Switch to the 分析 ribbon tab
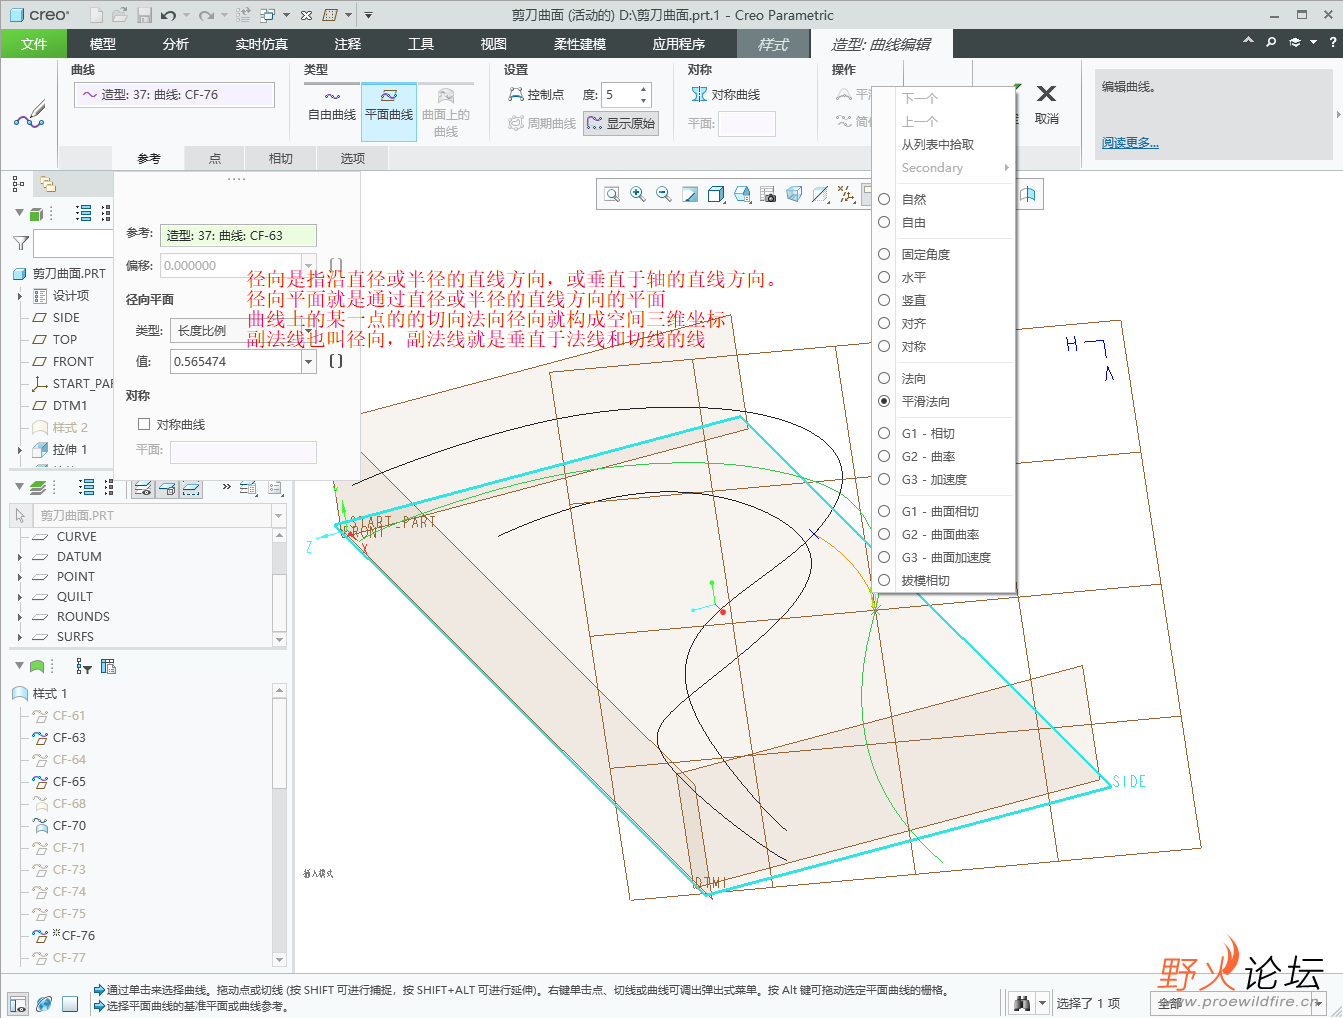1343x1018 pixels. pyautogui.click(x=176, y=44)
